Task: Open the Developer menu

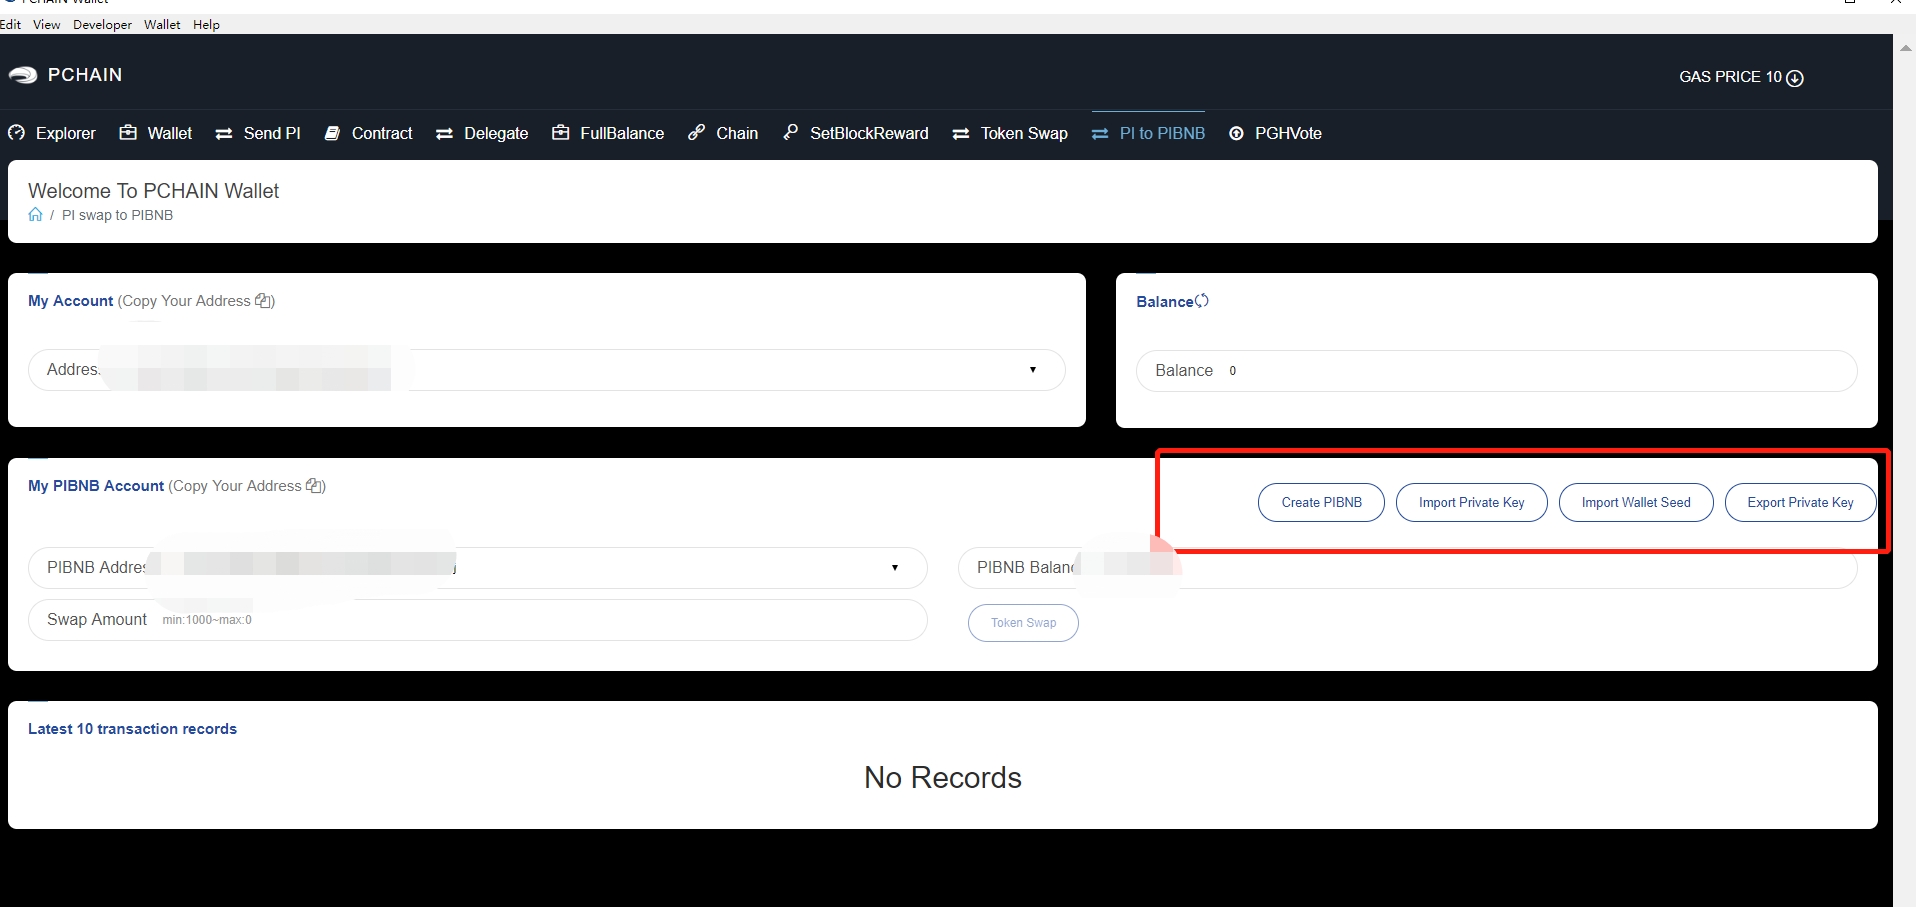Action: (102, 25)
